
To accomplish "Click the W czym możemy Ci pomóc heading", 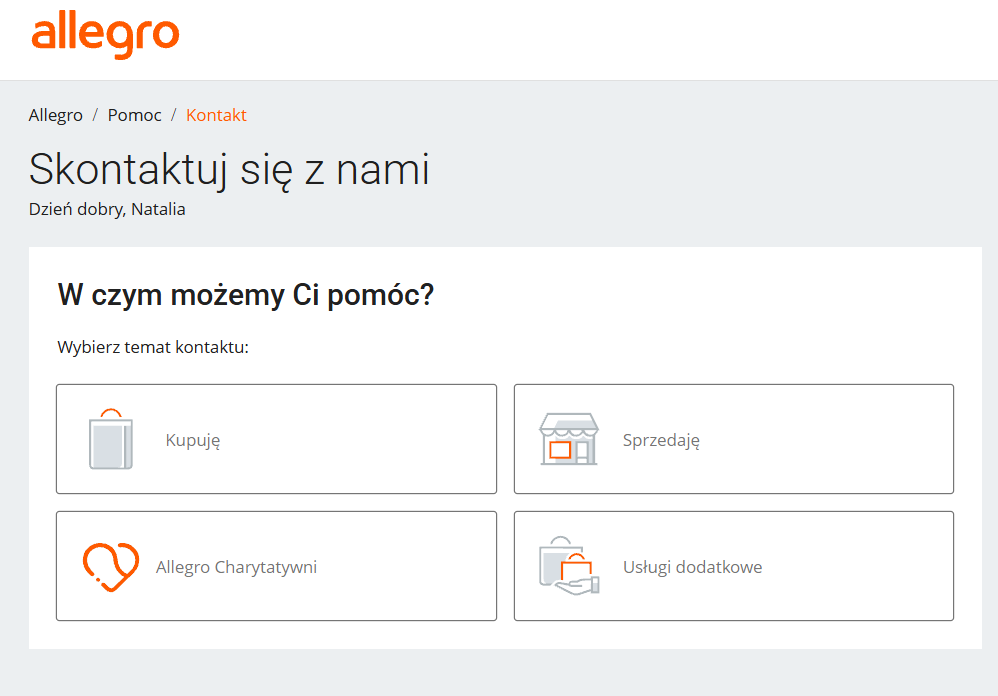I will pyautogui.click(x=246, y=295).
